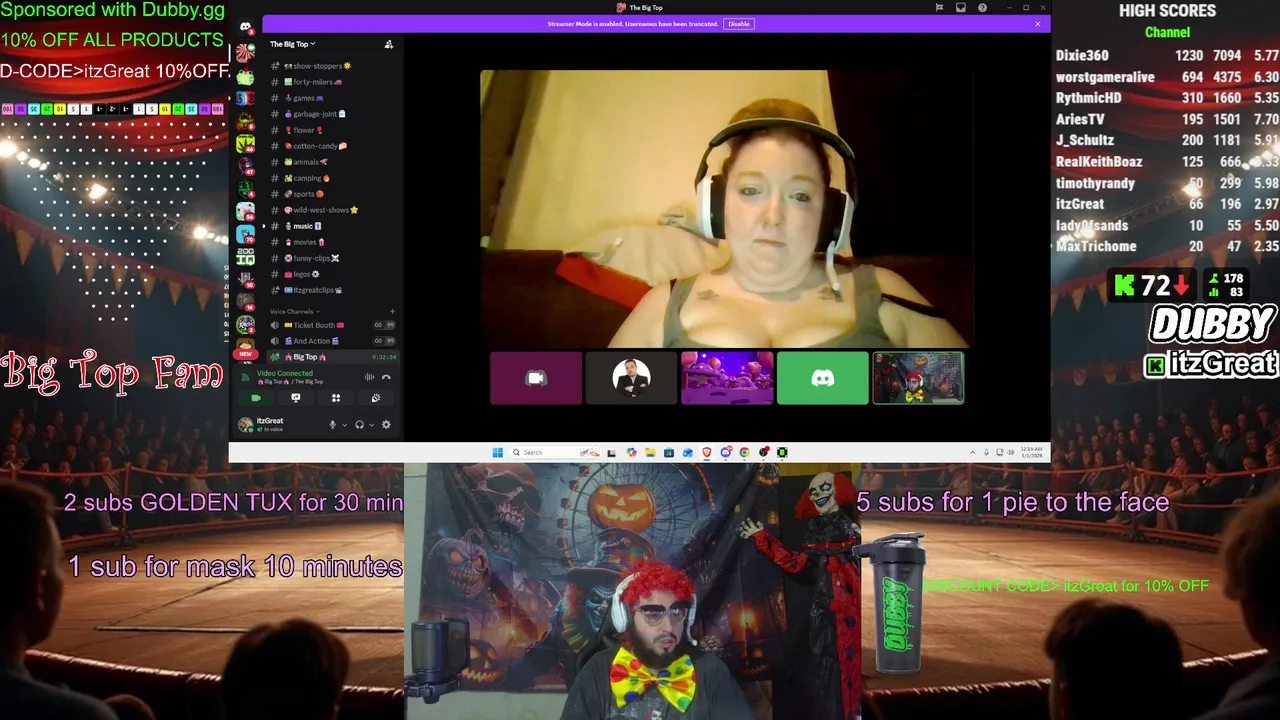Open The Big Top server dropdown
This screenshot has width=1280, height=720.
tap(292, 44)
